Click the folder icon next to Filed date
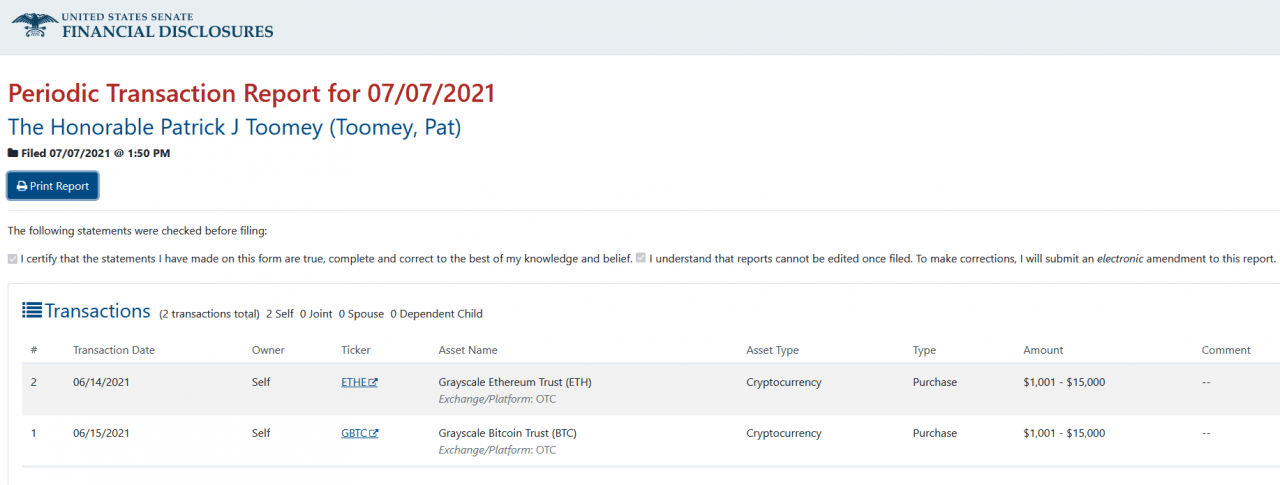This screenshot has height=485, width=1280. click(x=13, y=153)
